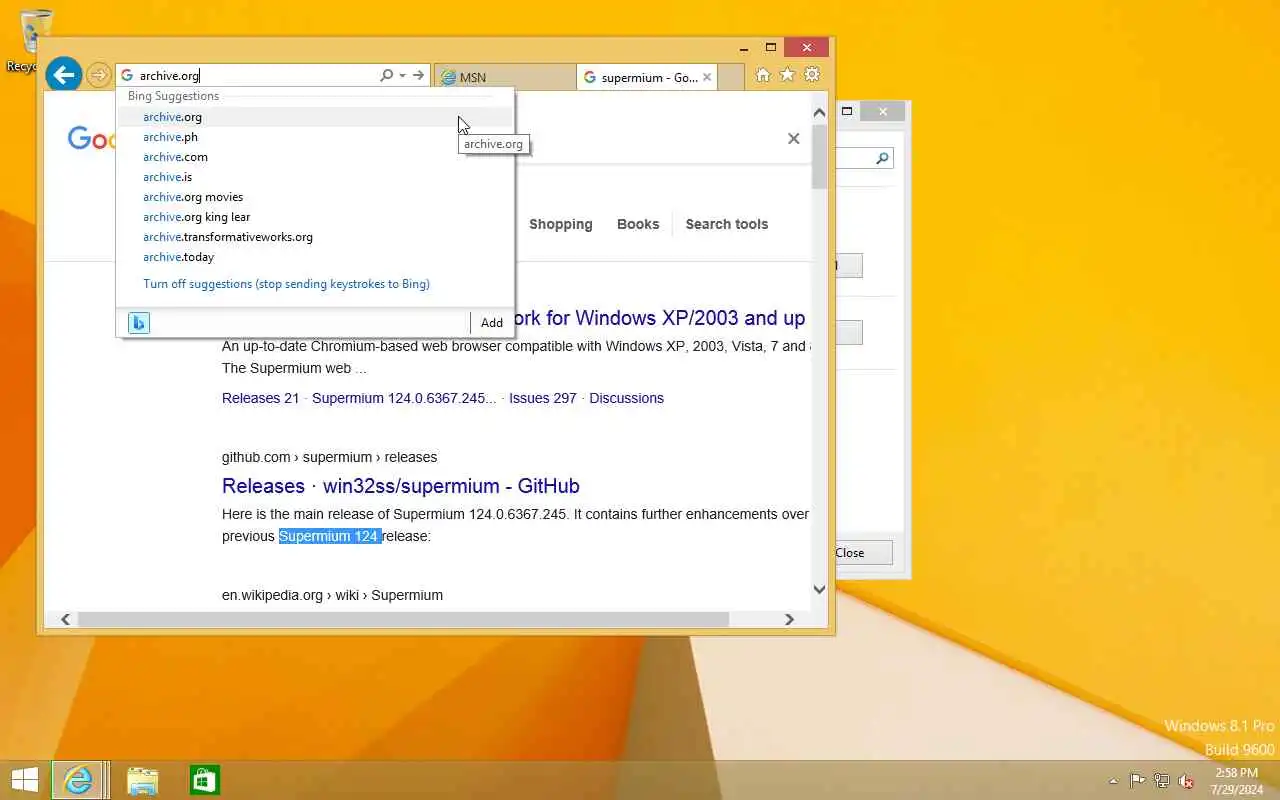
Task: Open the Issues 297 sitelink
Action: tap(543, 398)
